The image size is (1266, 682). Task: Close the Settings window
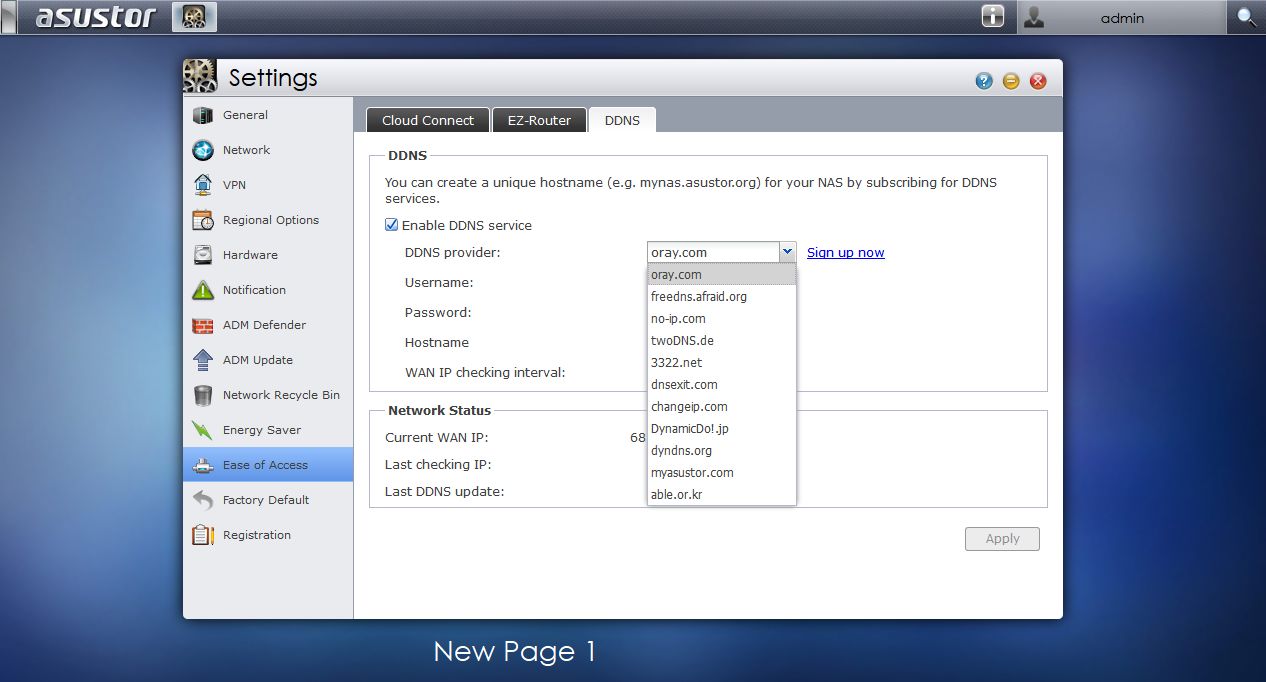pyautogui.click(x=1038, y=81)
